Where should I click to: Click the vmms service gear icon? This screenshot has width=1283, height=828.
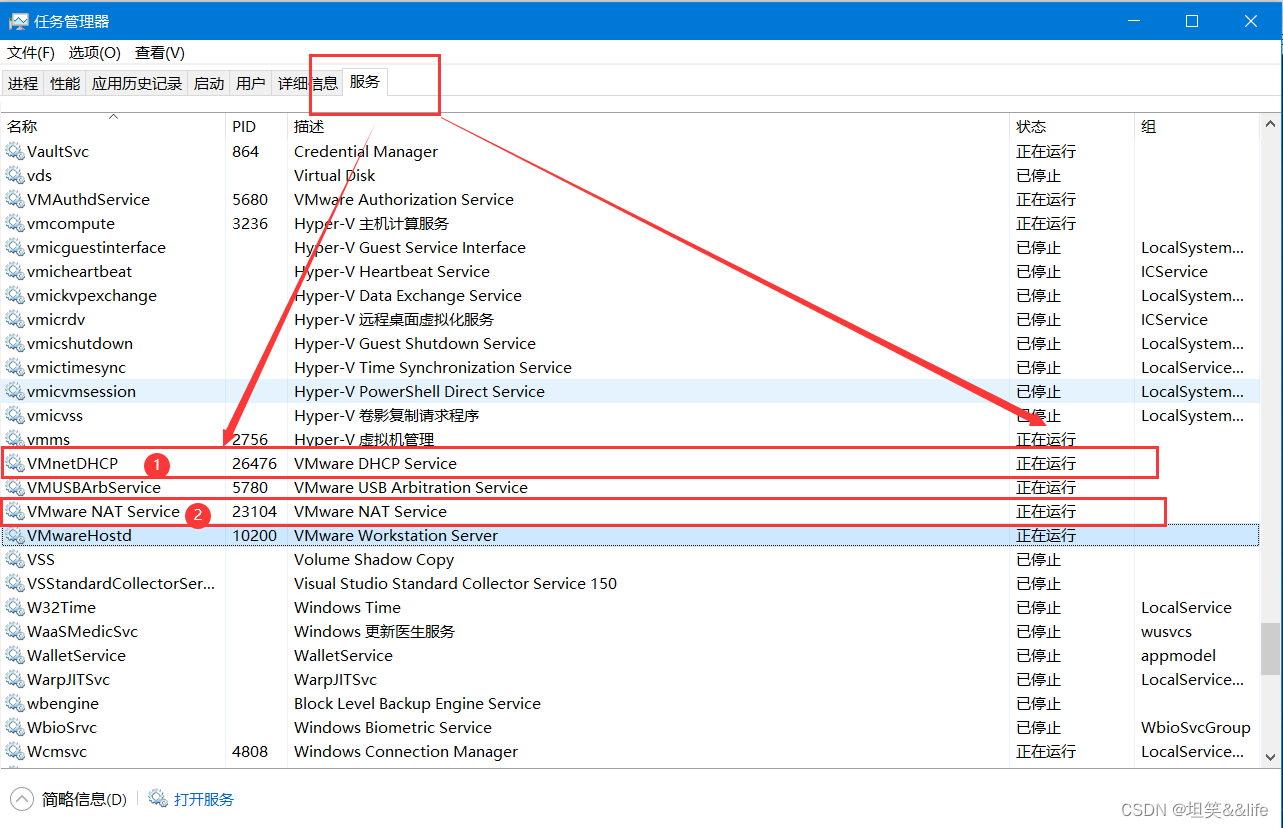14,440
